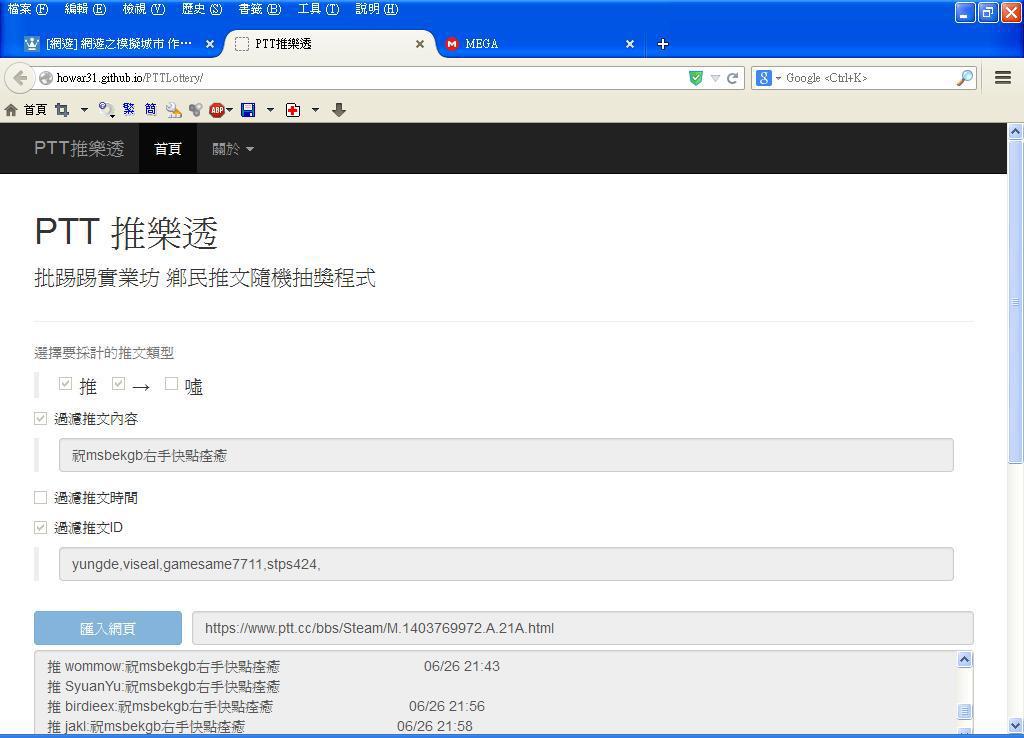Click the globe site identity icon
The image size is (1024, 738).
(x=46, y=78)
